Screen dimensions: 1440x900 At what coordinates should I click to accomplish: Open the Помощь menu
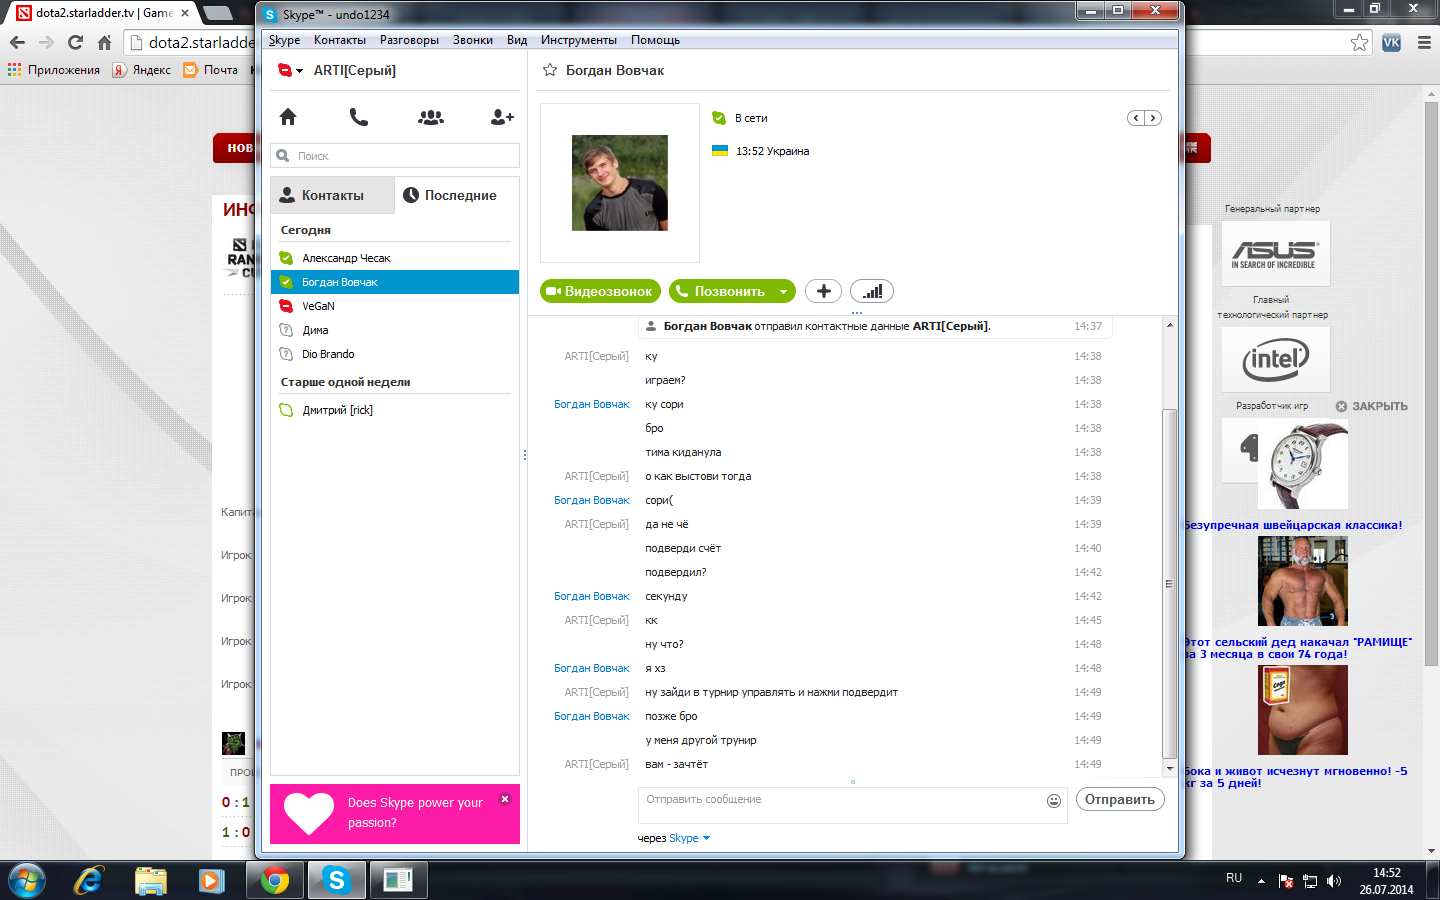(655, 40)
